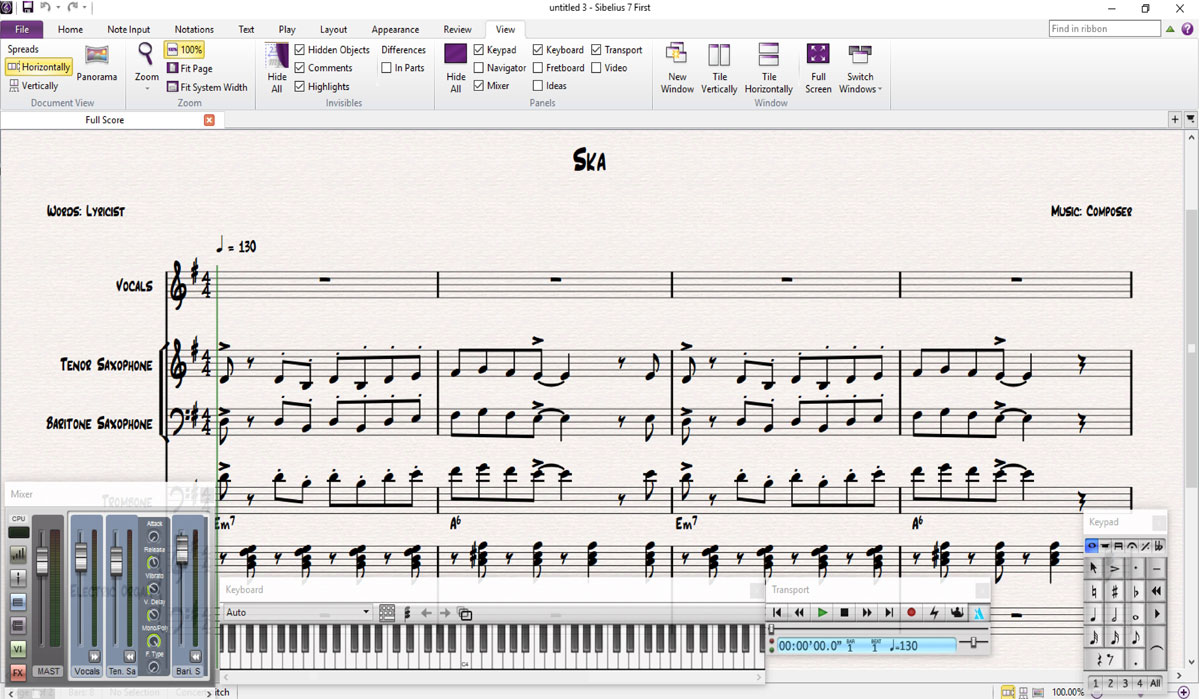Click the Undo arrow icon
The image size is (1200, 699).
[x=45, y=8]
